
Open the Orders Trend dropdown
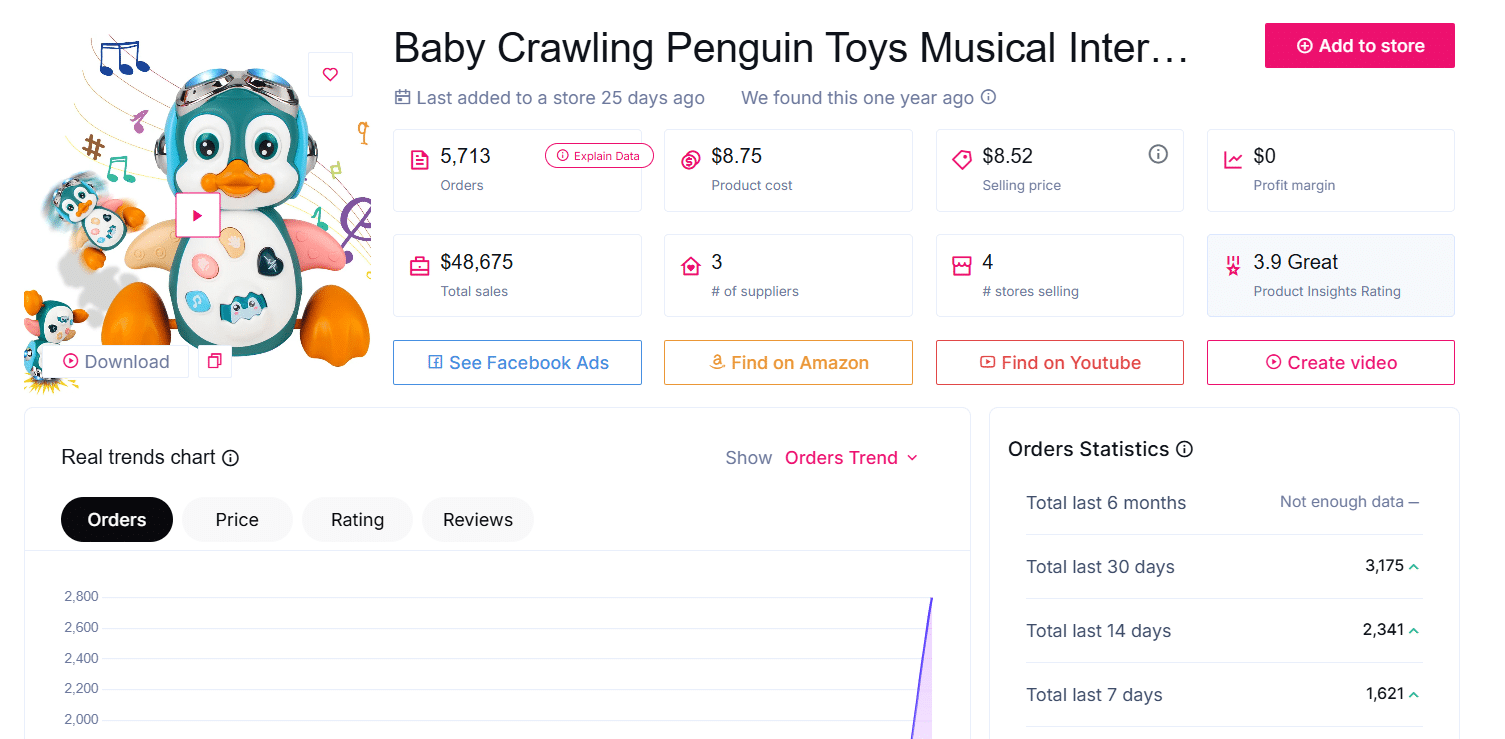[851, 457]
